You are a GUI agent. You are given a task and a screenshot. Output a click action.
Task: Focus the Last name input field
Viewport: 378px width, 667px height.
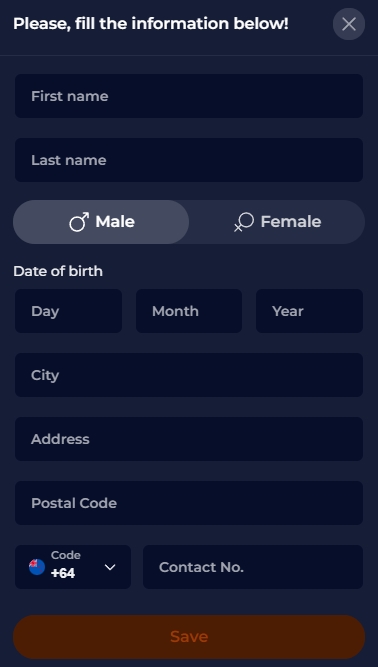(x=189, y=160)
